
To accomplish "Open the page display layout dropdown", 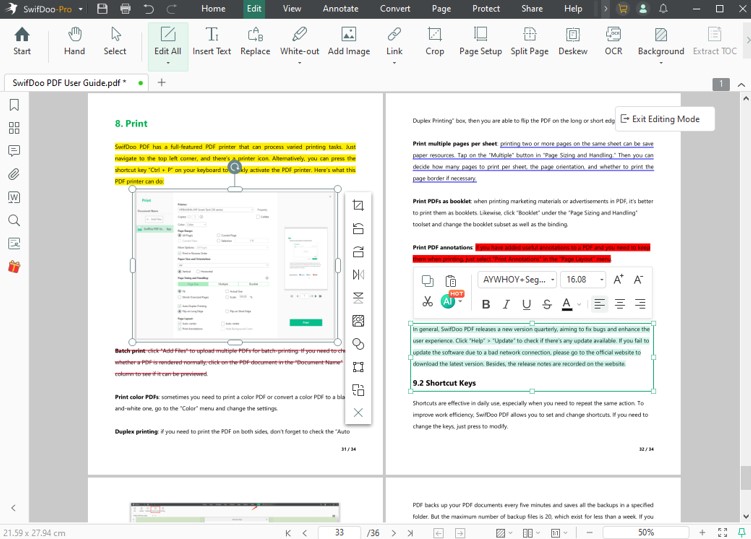I will (531, 532).
